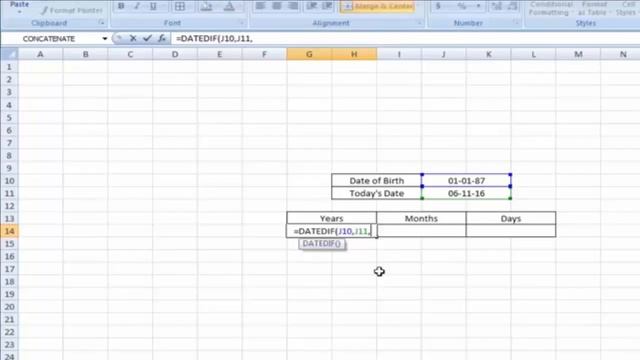Click empty cell under Days
Image resolution: width=640 pixels, height=360 pixels.
[511, 231]
